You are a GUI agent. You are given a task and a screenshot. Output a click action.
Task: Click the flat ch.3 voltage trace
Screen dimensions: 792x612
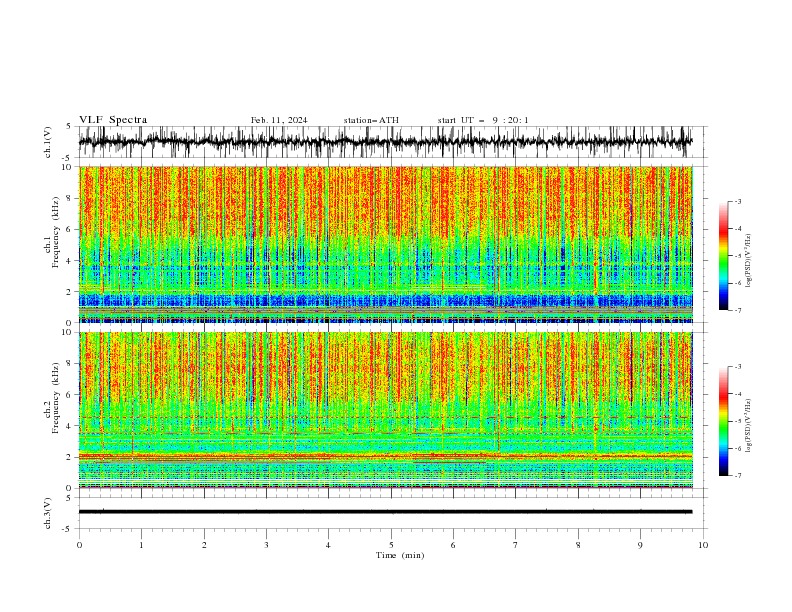(385, 512)
